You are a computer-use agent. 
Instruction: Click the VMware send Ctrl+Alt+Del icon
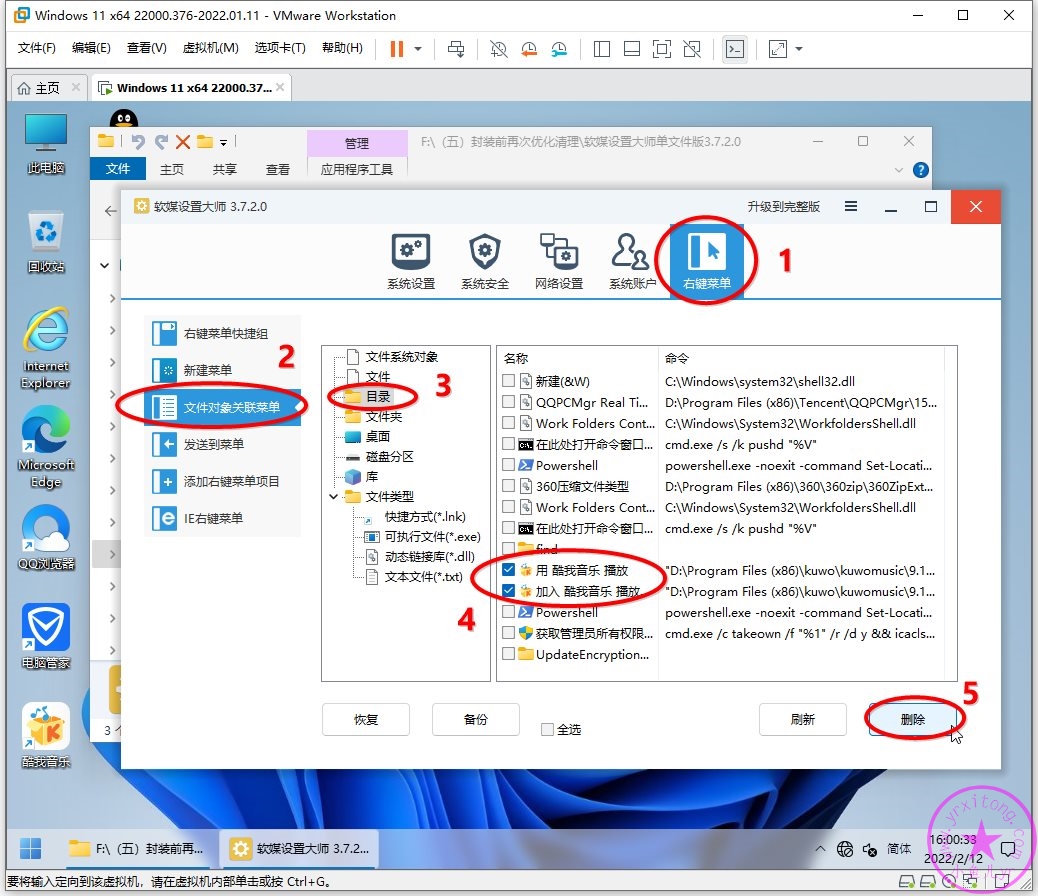click(x=456, y=48)
